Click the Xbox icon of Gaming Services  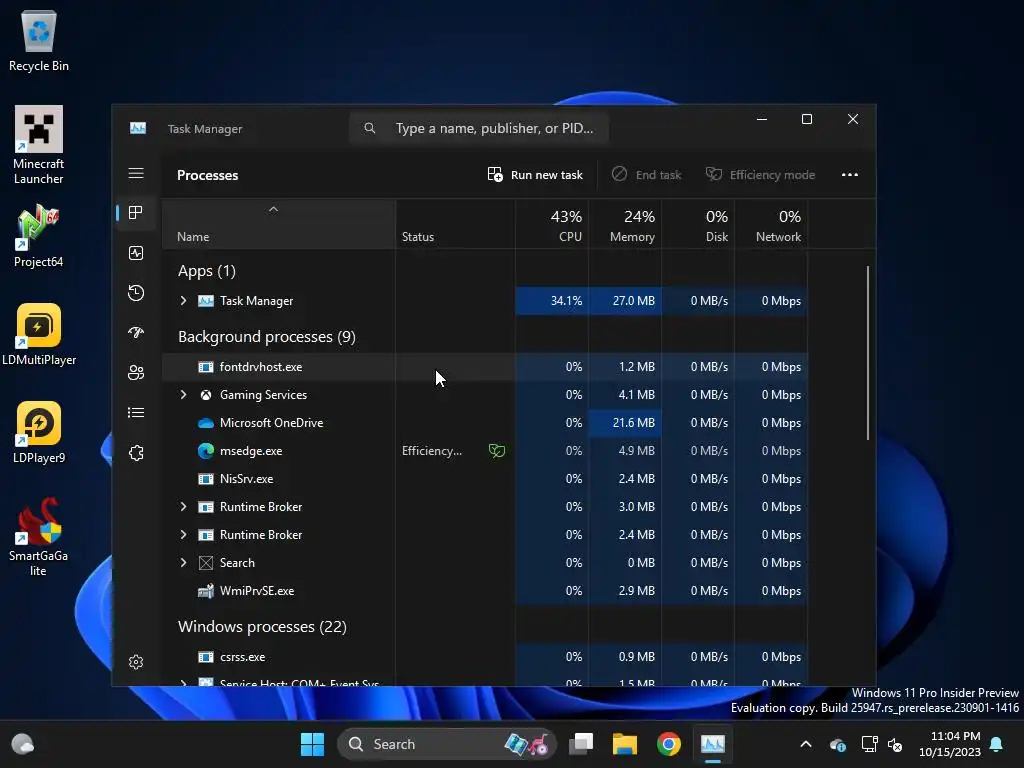pos(206,394)
